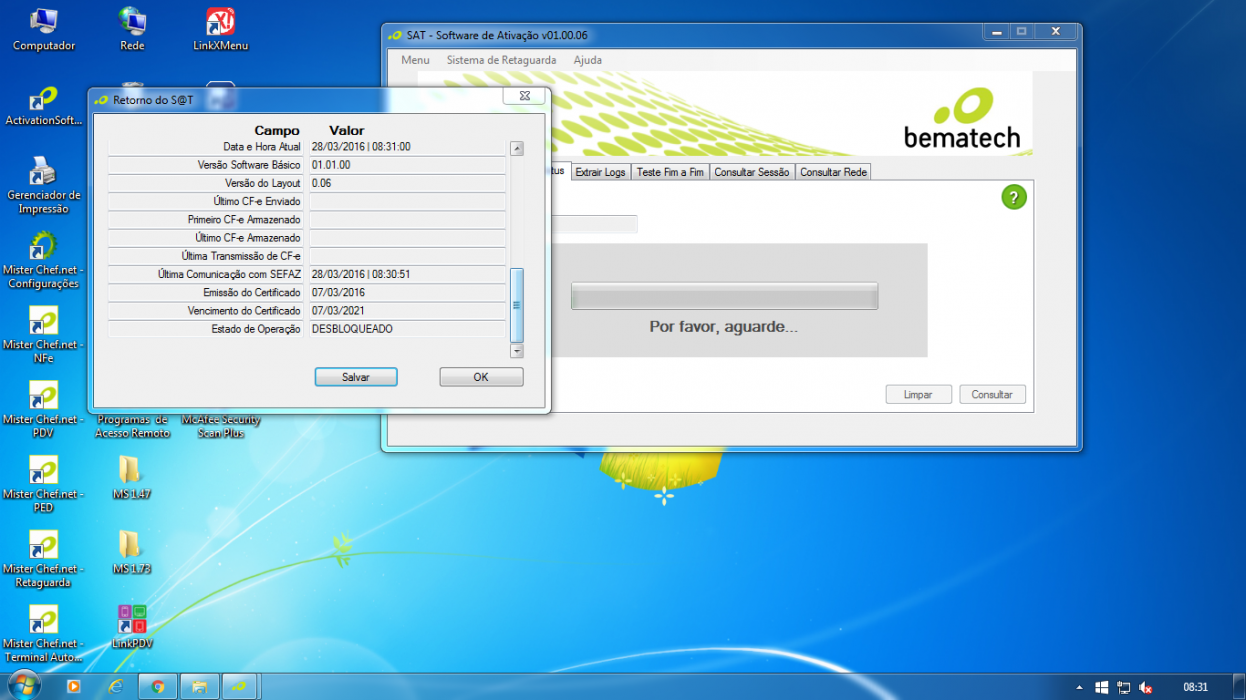The height and width of the screenshot is (700, 1246).
Task: Open Google Chrome from the taskbar
Action: (157, 686)
